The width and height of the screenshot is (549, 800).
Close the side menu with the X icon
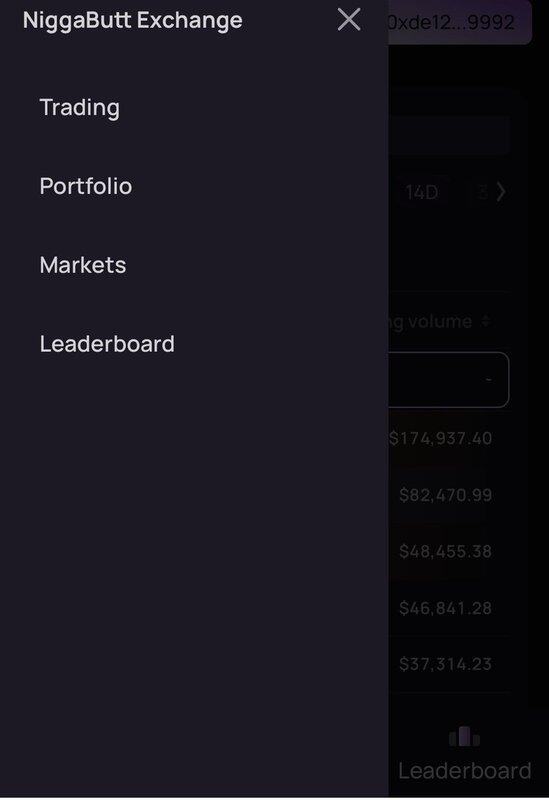349,19
